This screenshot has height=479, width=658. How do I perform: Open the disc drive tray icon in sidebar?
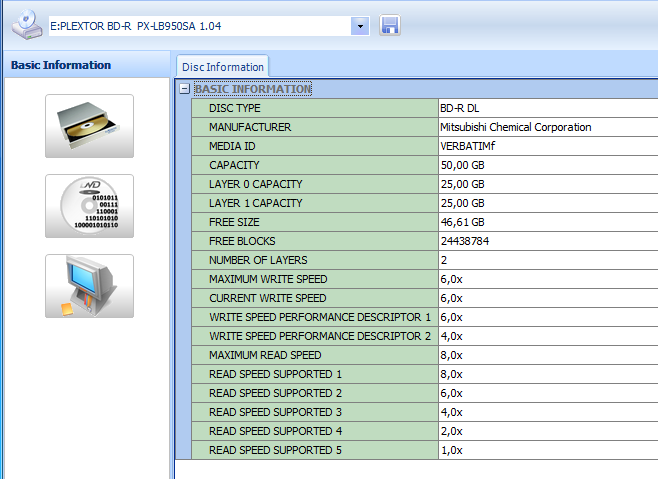pyautogui.click(x=89, y=126)
